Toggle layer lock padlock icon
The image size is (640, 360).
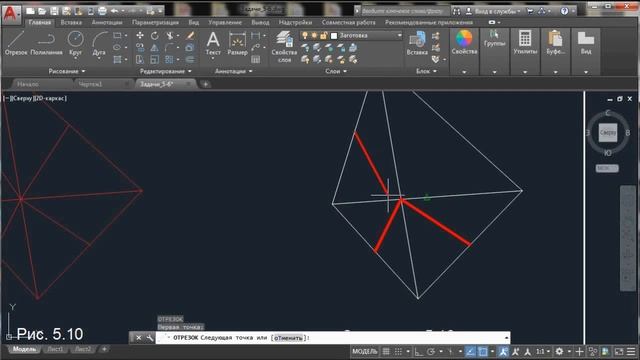tap(323, 36)
